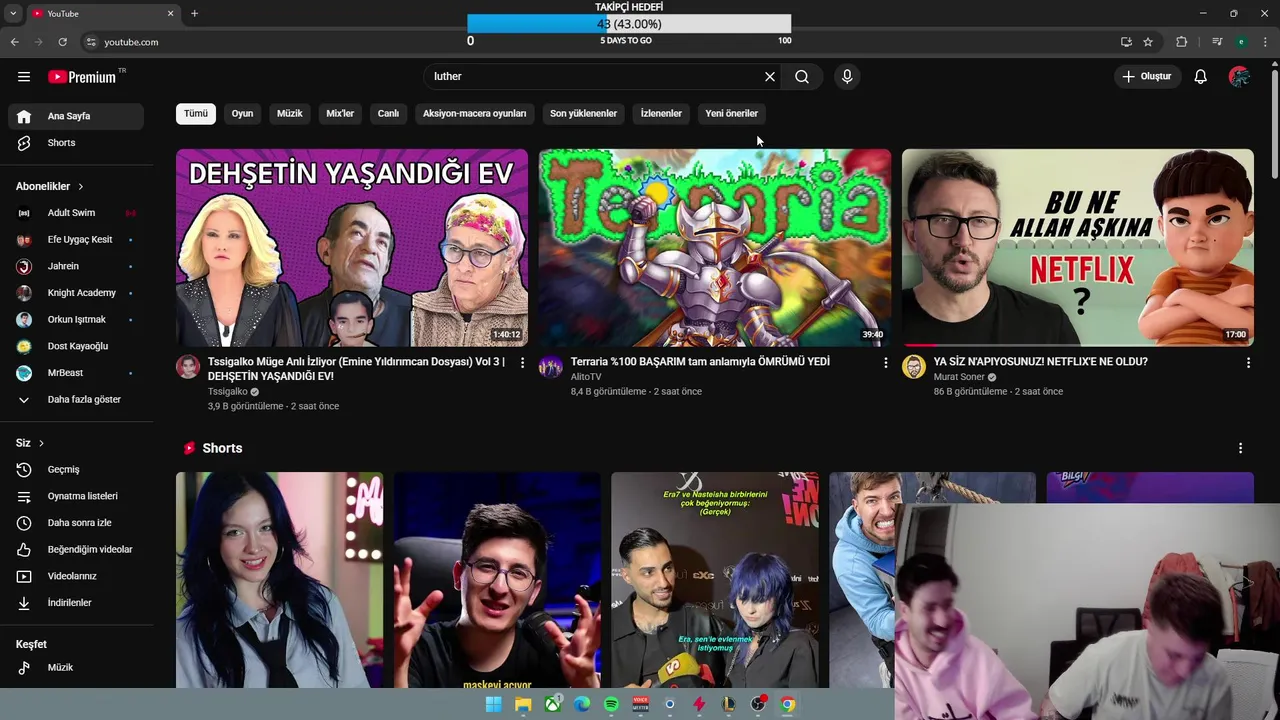
Task: Open İndirilenler downloads
Action: tap(76, 603)
